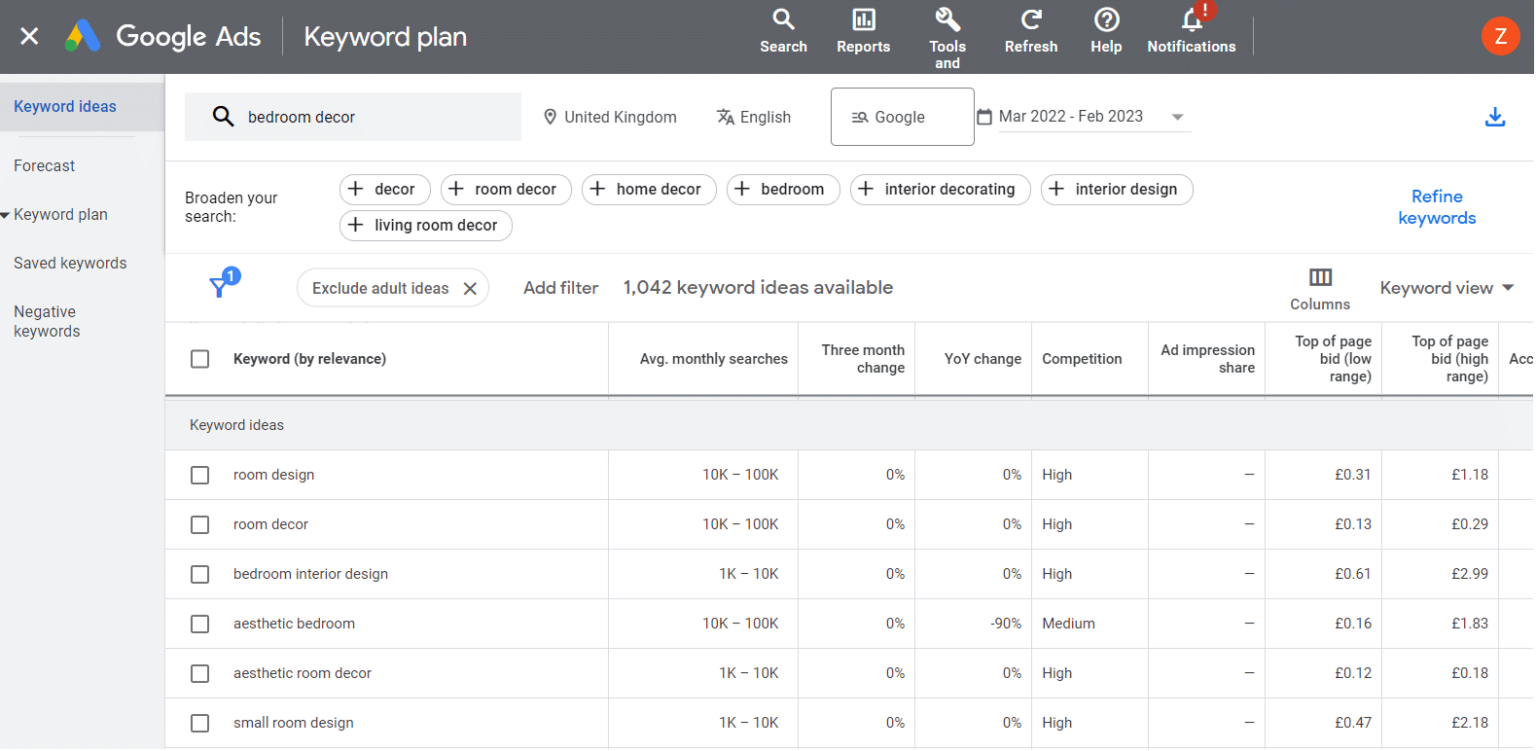Add 'home decor' chip to search

coord(649,189)
